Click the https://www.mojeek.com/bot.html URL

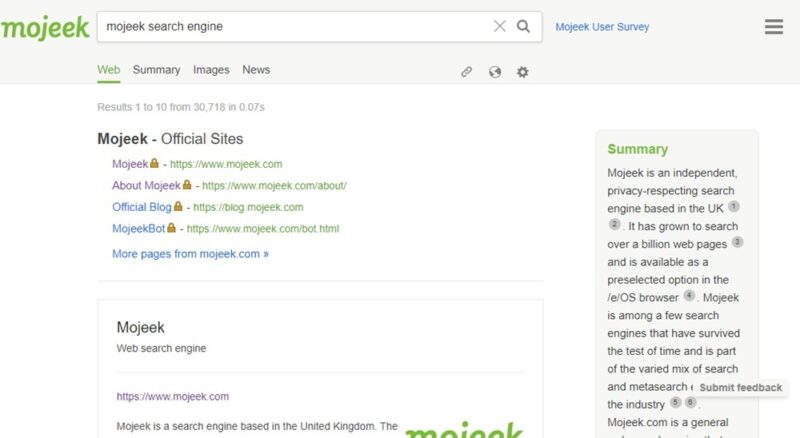pos(263,228)
